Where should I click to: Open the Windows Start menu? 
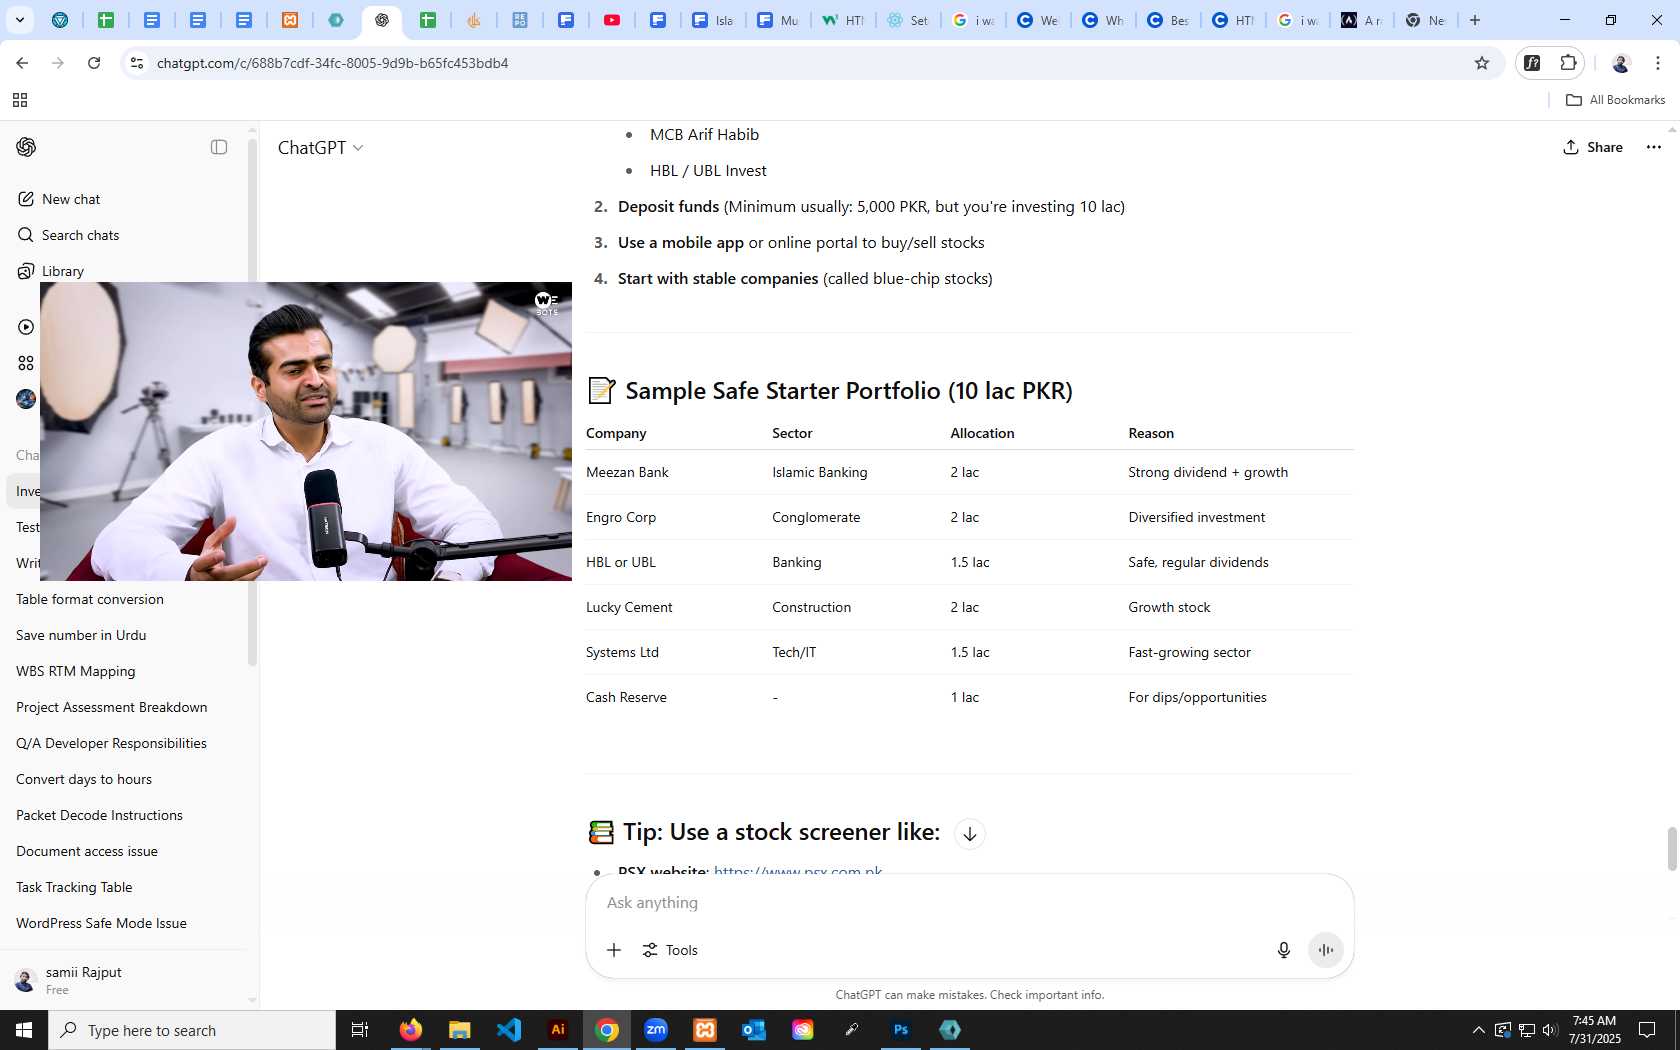[24, 1030]
